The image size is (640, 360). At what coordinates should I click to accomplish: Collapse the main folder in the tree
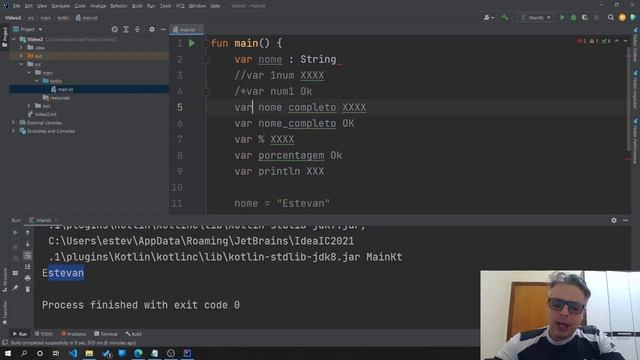click(29, 73)
